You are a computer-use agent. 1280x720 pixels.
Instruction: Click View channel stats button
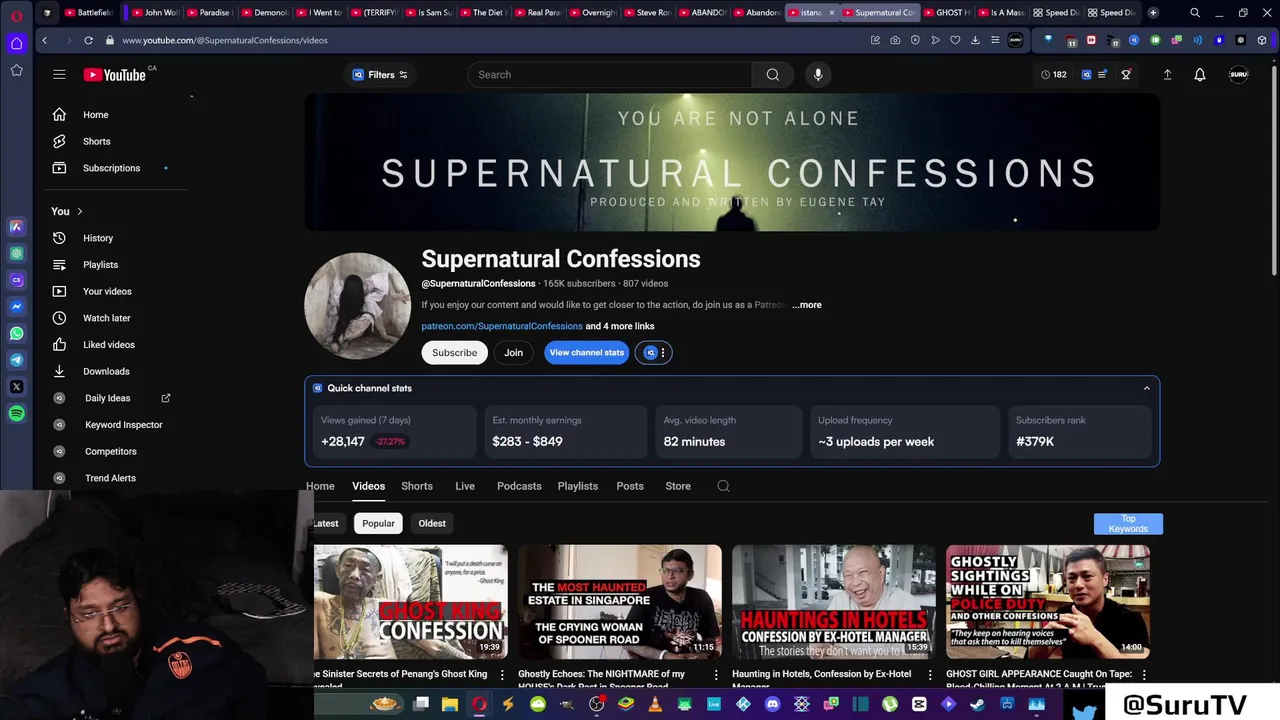587,352
